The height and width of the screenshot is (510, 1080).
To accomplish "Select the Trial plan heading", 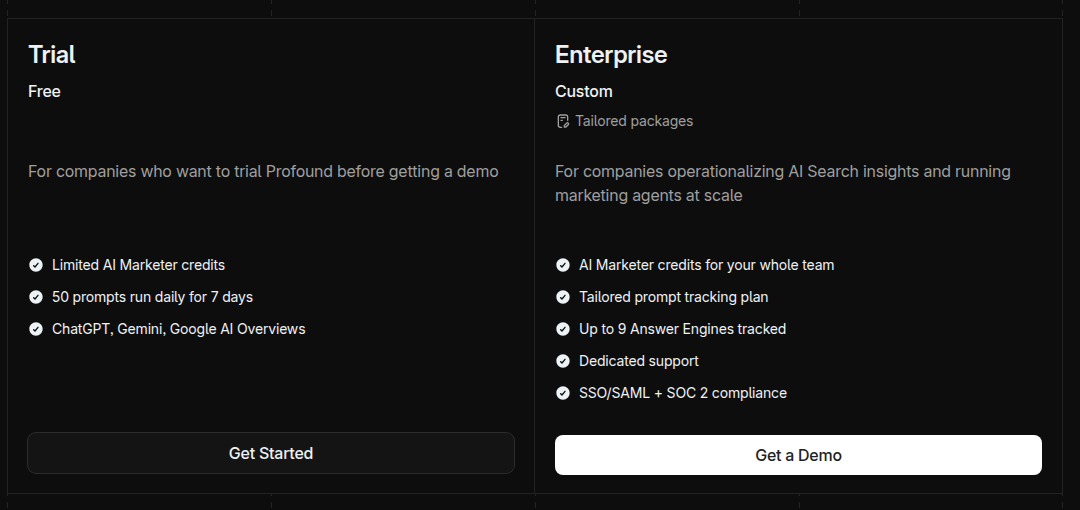I will 52,54.
